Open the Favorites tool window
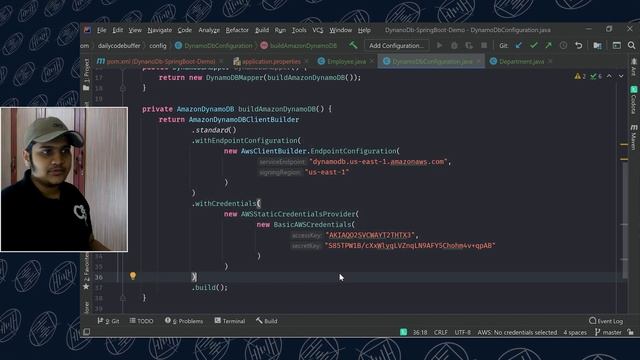Screen dimensions: 640x360 [86, 270]
